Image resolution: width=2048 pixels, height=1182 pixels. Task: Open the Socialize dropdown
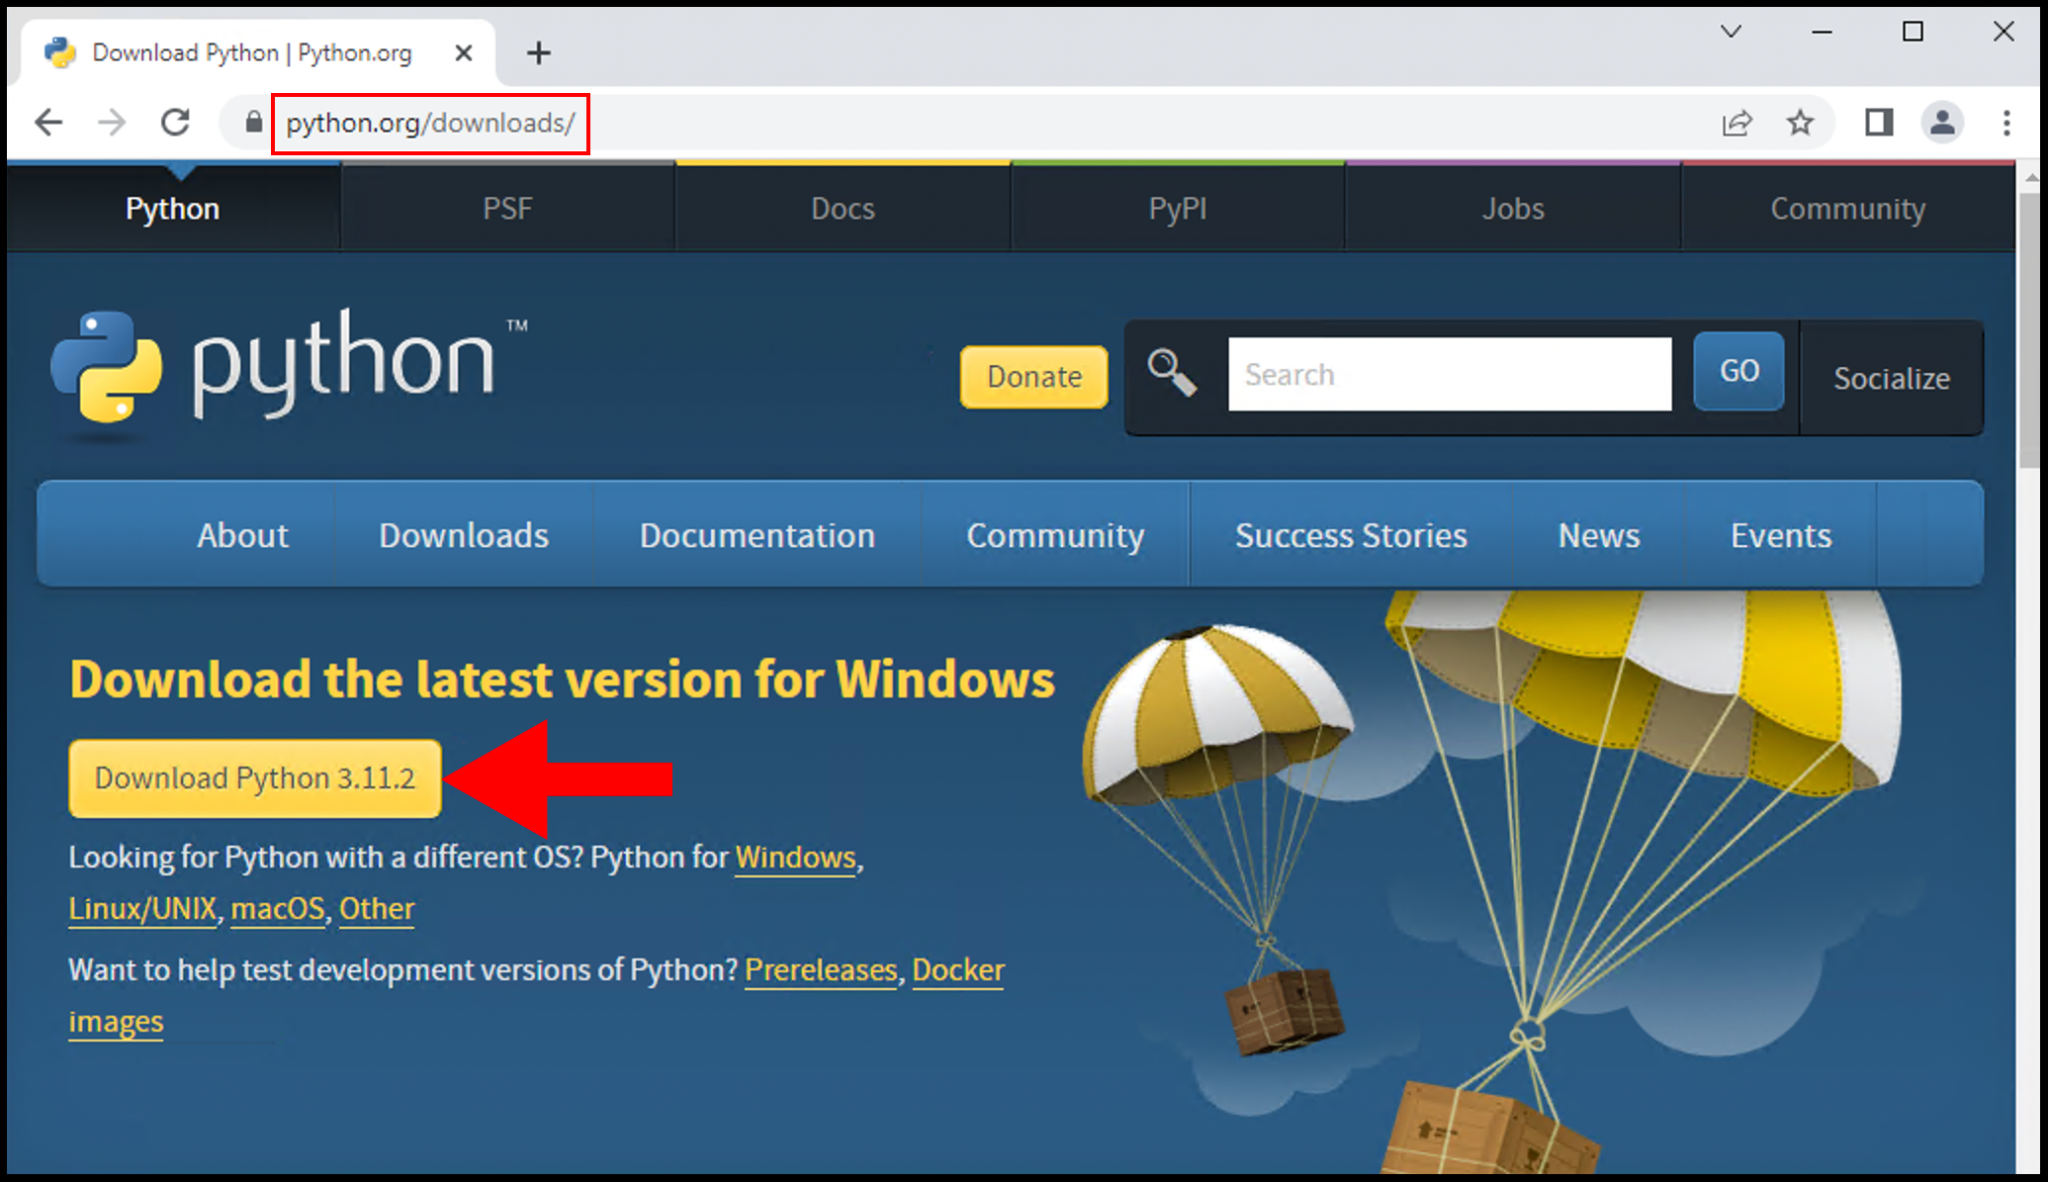point(1892,378)
